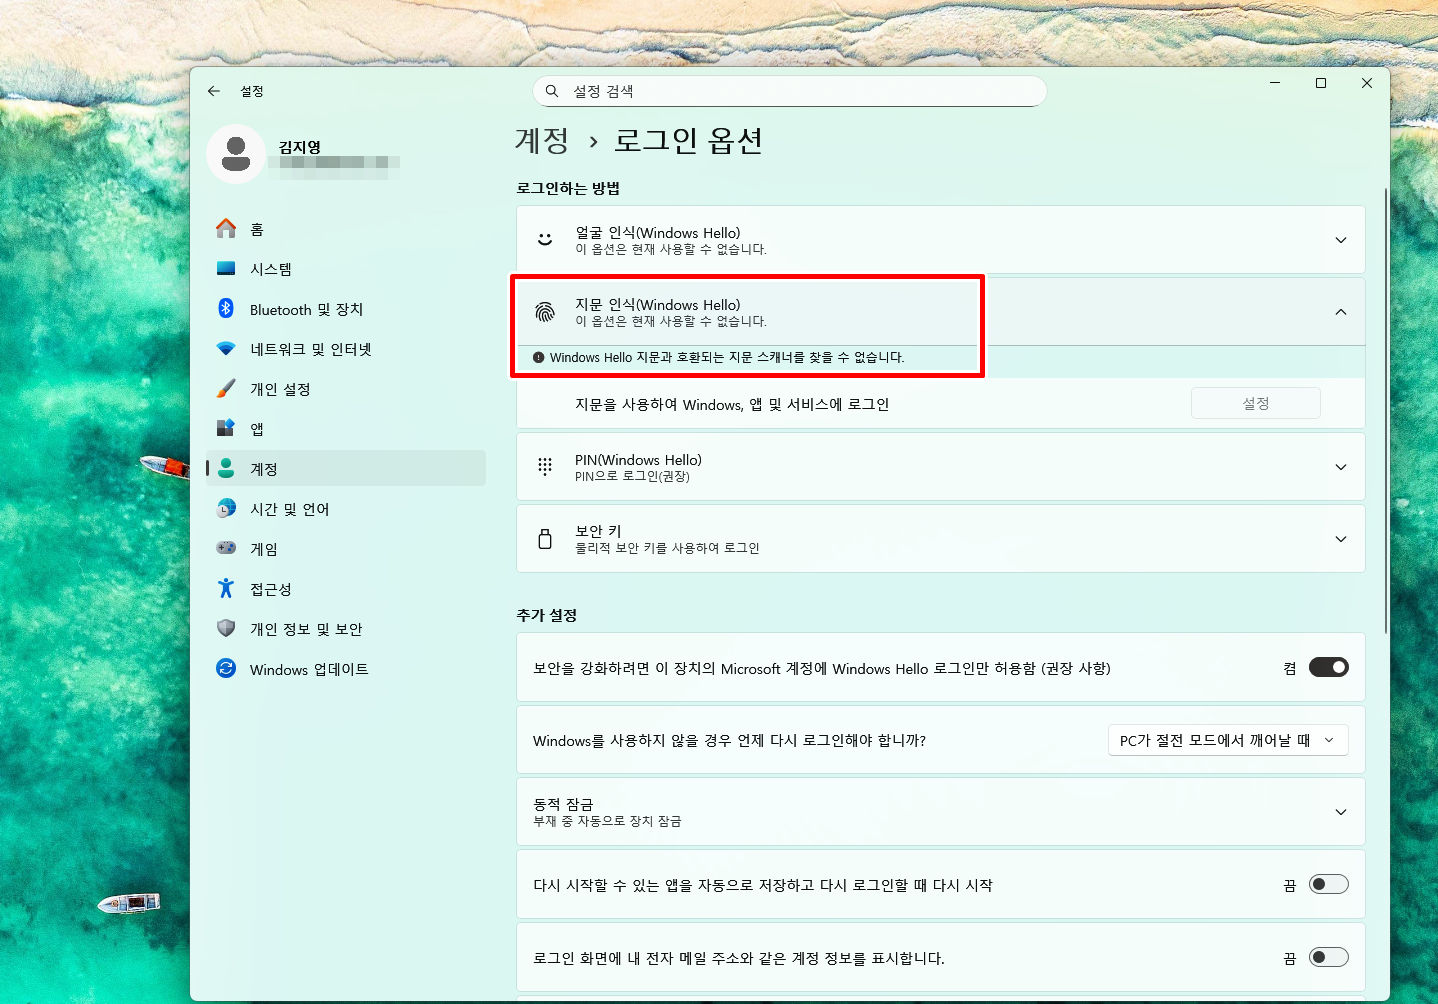Open 홈 in the sidebar
The image size is (1438, 1004).
346,229
